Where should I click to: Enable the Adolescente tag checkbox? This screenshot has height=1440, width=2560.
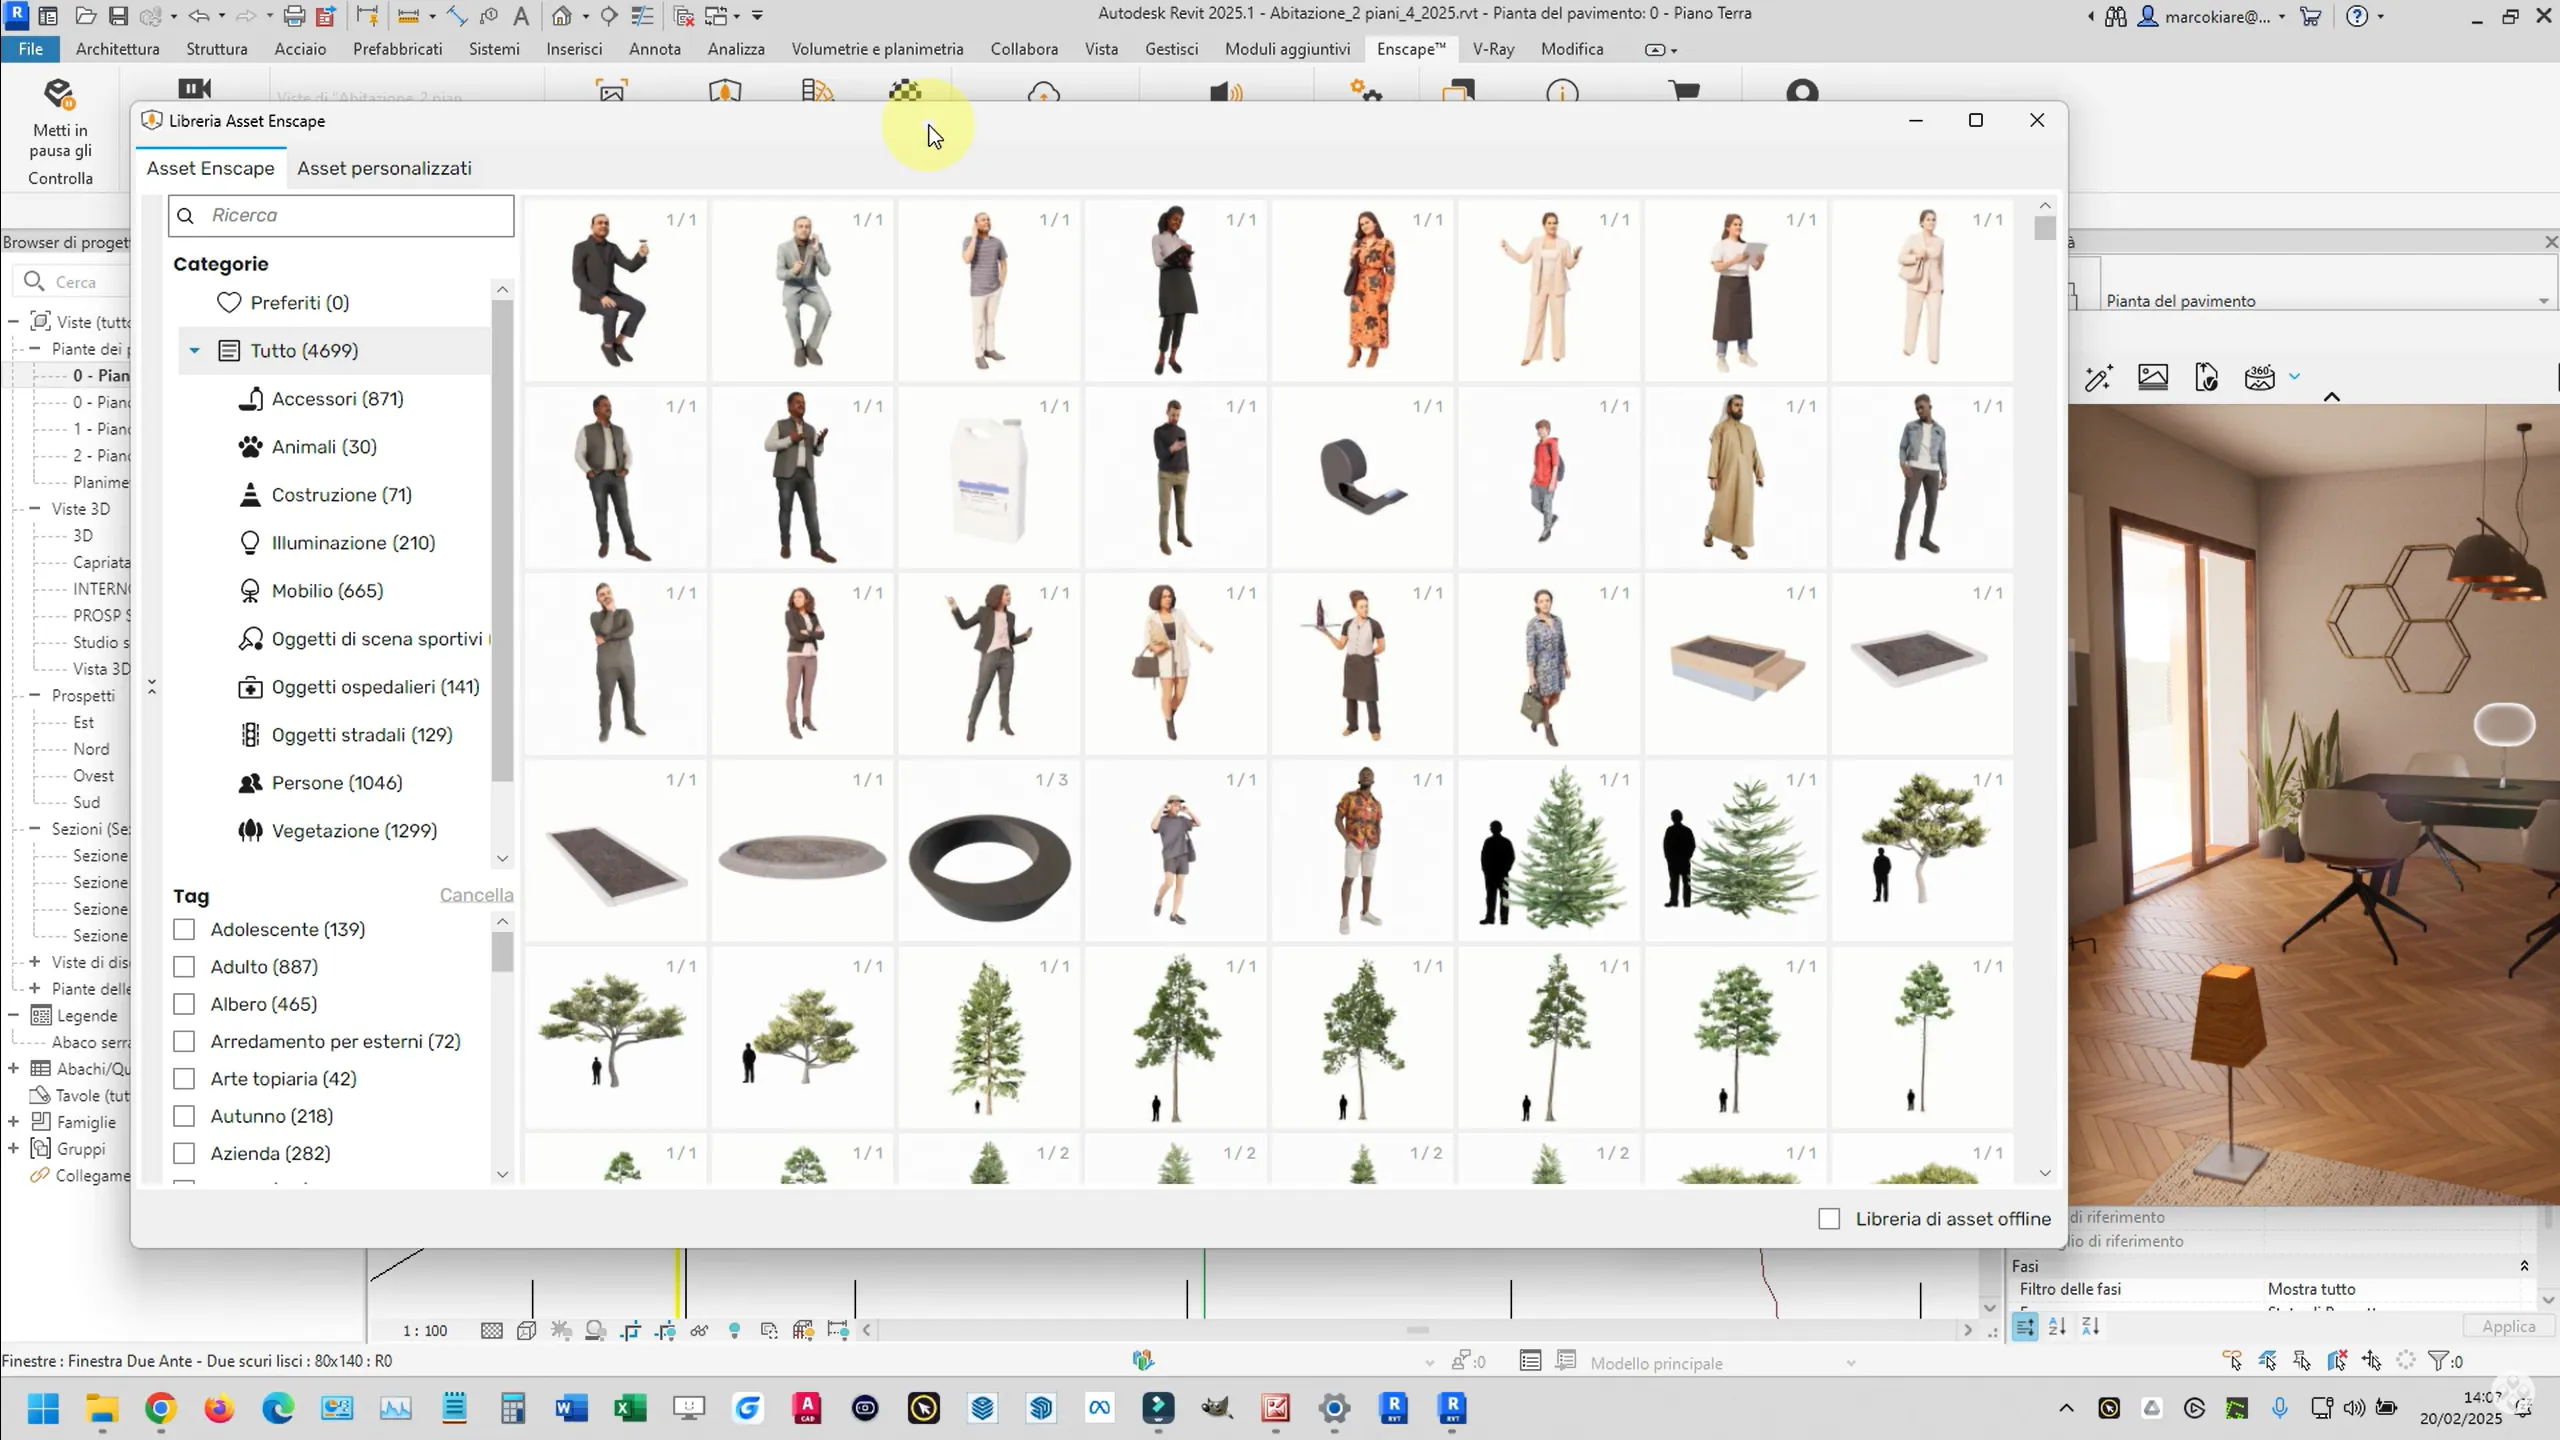184,930
